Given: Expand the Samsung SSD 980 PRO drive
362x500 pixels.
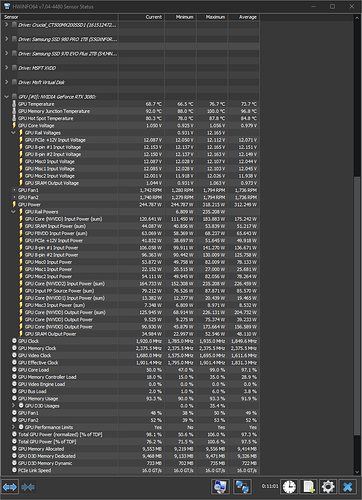Looking at the screenshot, I should pyautogui.click(x=6, y=39).
